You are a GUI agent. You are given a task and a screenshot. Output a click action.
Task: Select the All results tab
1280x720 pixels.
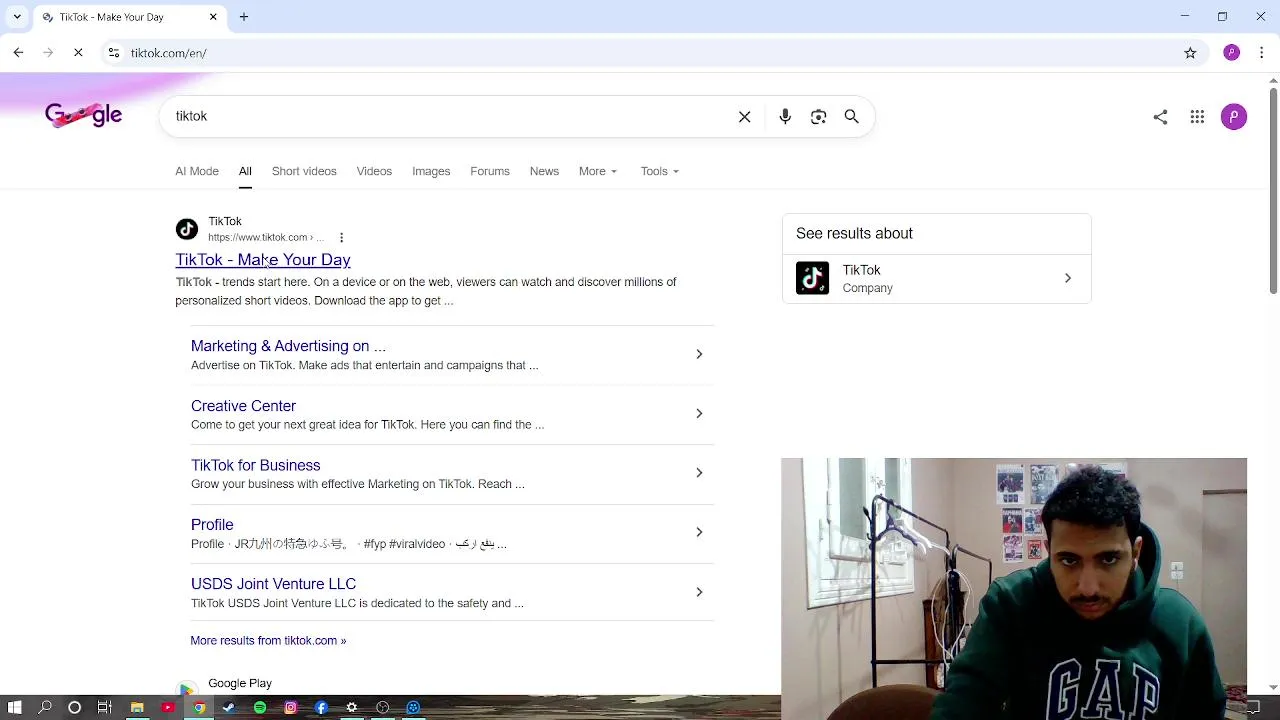pos(245,171)
